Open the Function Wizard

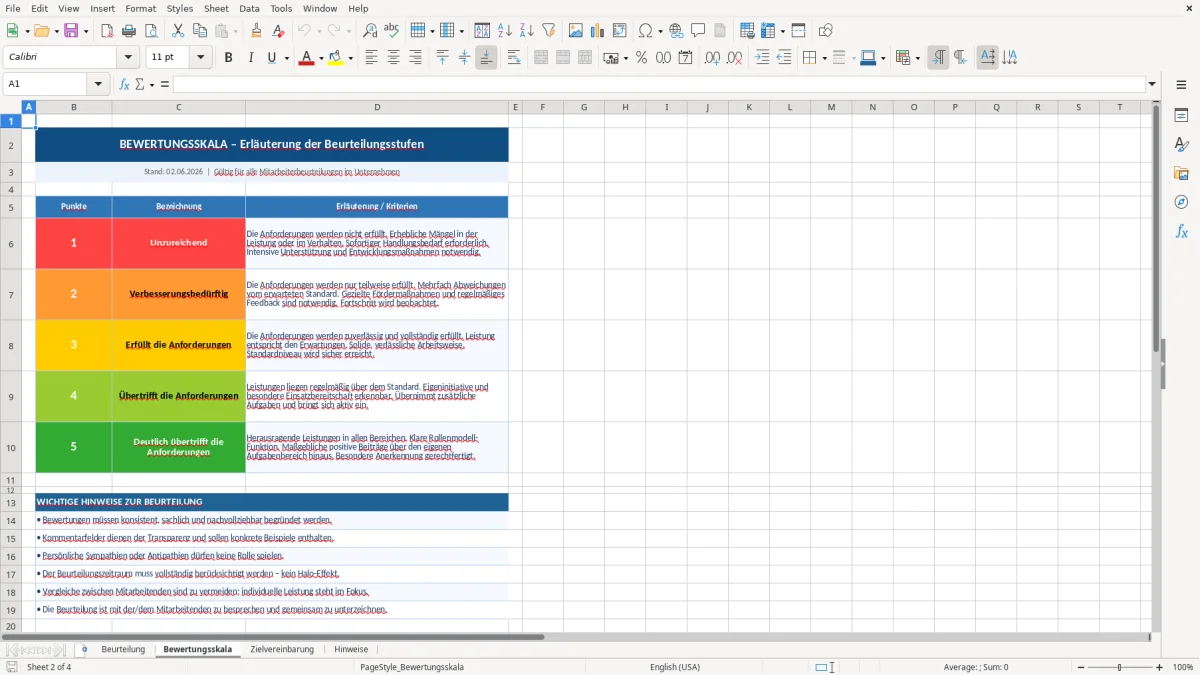click(x=125, y=84)
